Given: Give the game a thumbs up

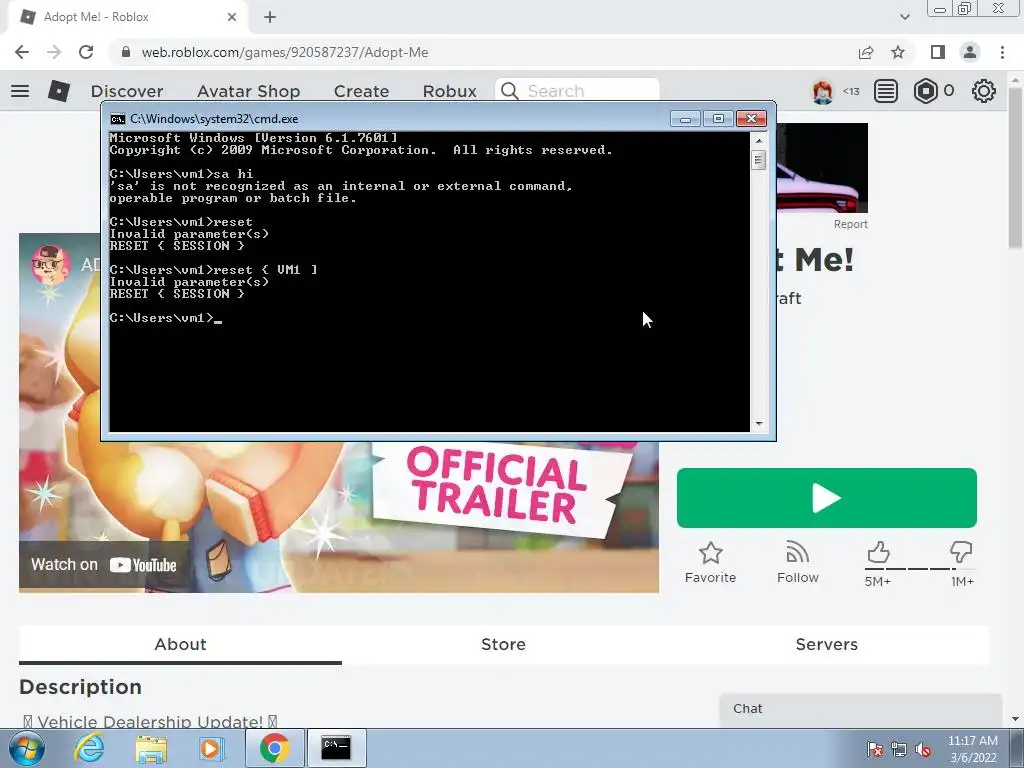Looking at the screenshot, I should pos(878,553).
